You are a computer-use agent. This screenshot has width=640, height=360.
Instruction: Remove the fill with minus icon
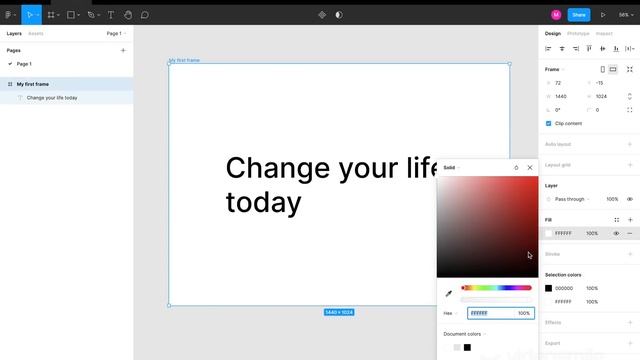[630, 233]
